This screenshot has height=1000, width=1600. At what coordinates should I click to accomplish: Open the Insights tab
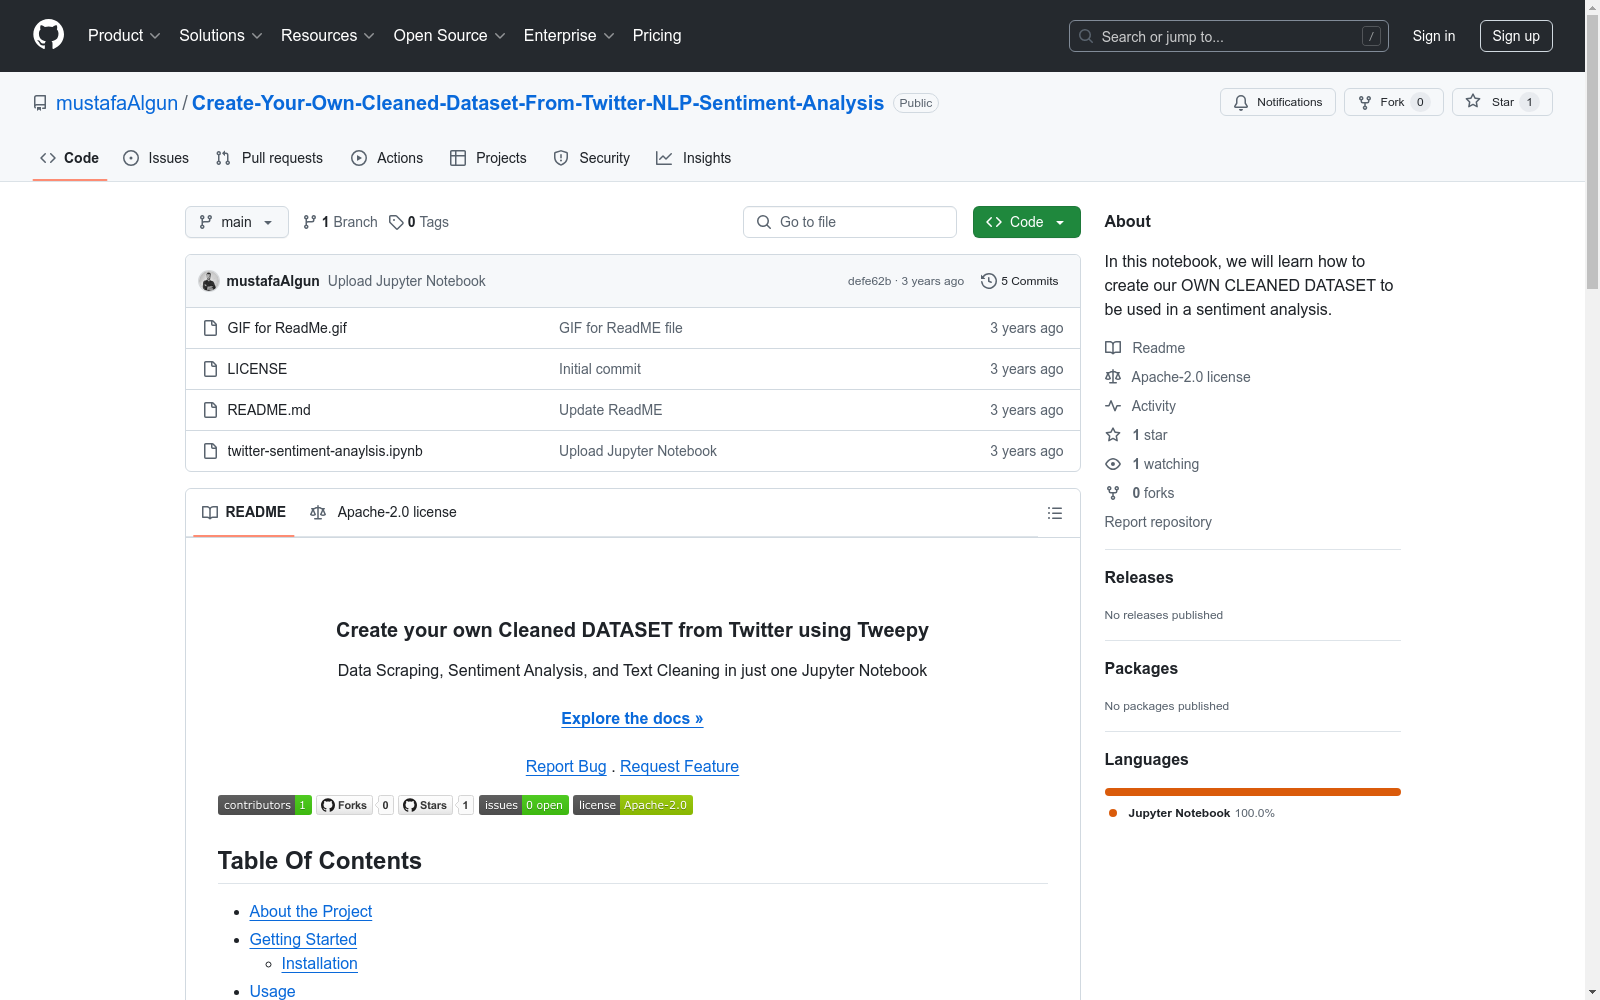point(694,158)
